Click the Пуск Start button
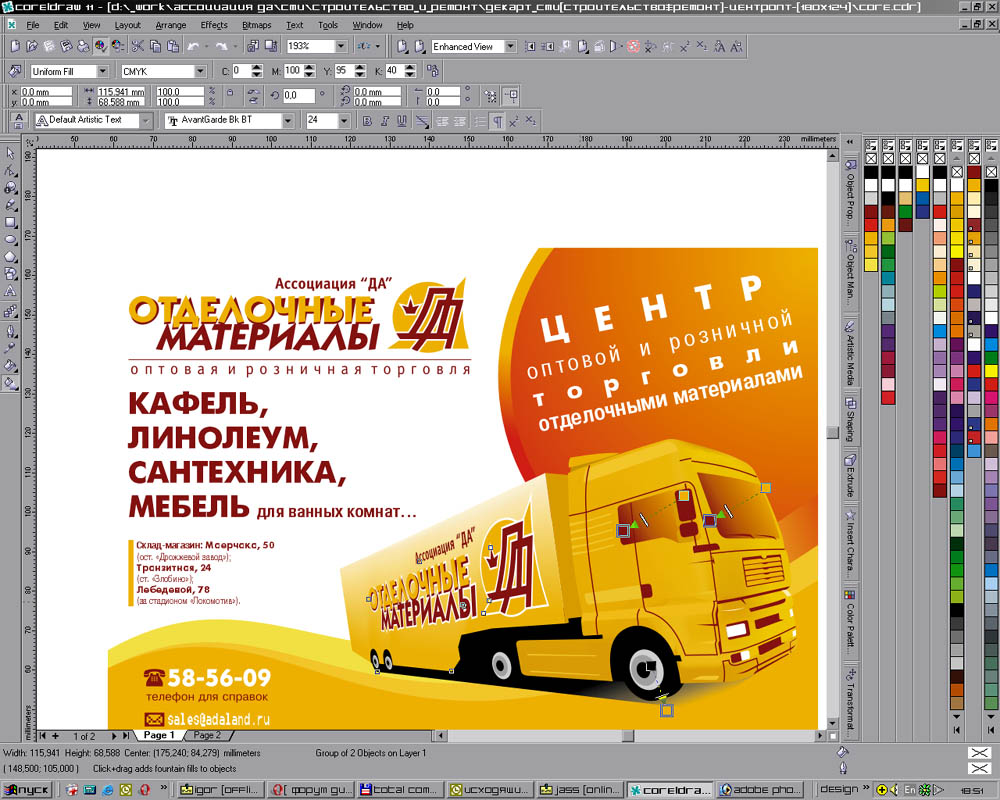Viewport: 1000px width, 800px height. [26, 790]
